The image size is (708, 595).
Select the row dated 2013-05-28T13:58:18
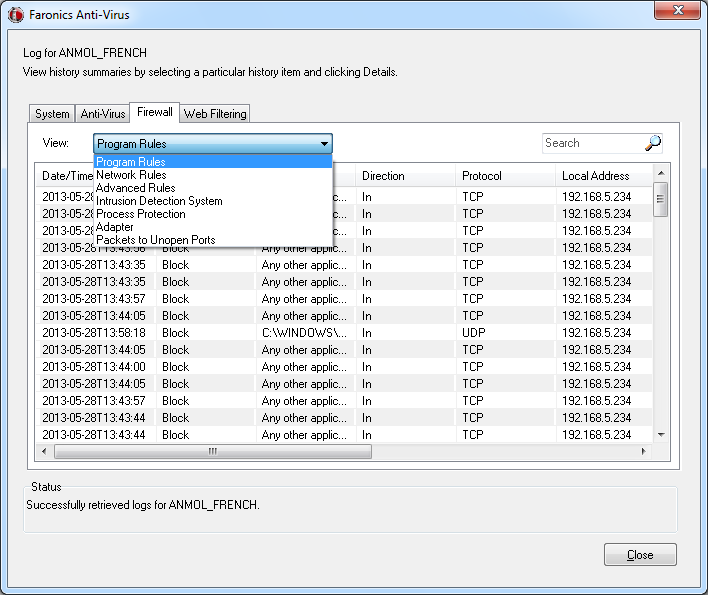[344, 333]
